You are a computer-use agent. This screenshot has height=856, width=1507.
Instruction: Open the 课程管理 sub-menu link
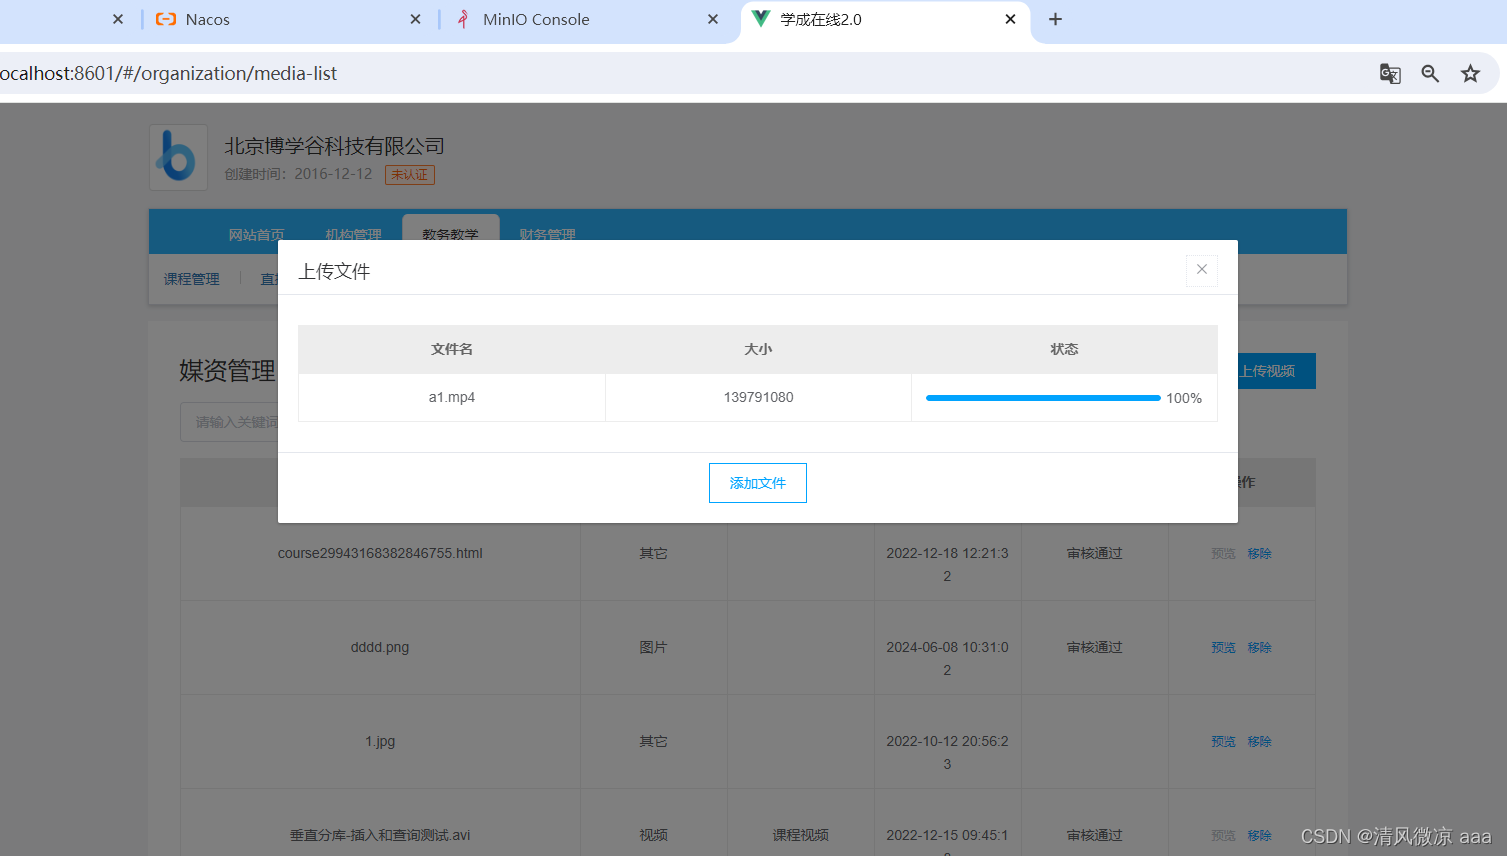click(191, 279)
